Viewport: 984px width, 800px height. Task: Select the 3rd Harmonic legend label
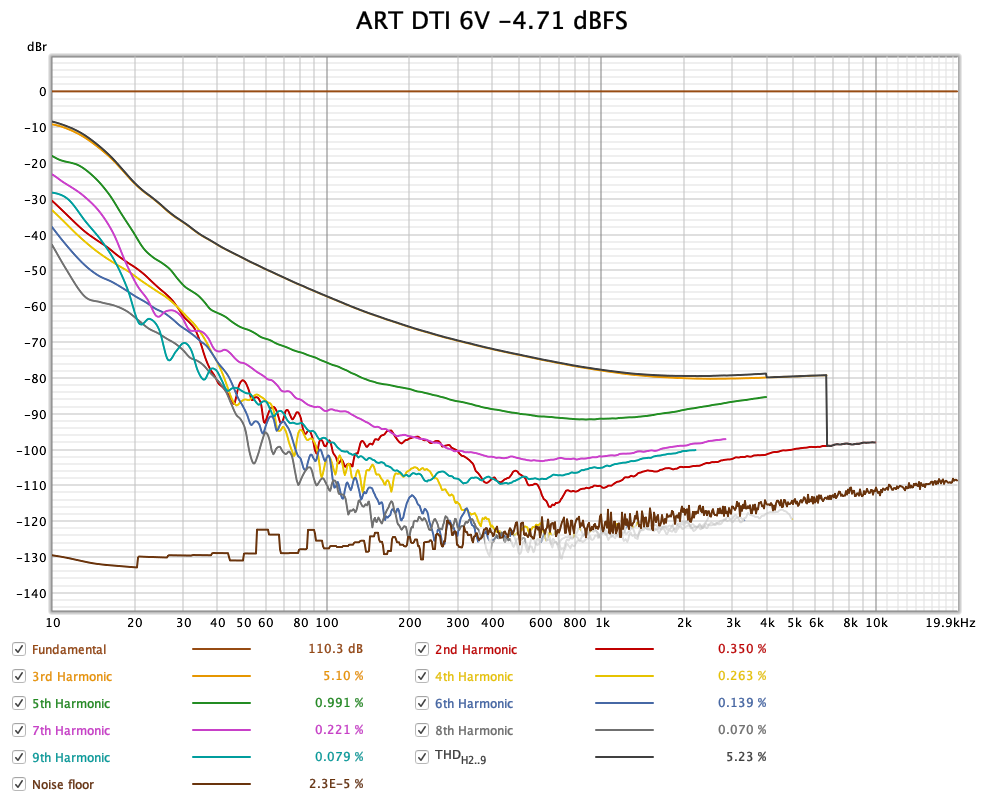click(x=72, y=677)
